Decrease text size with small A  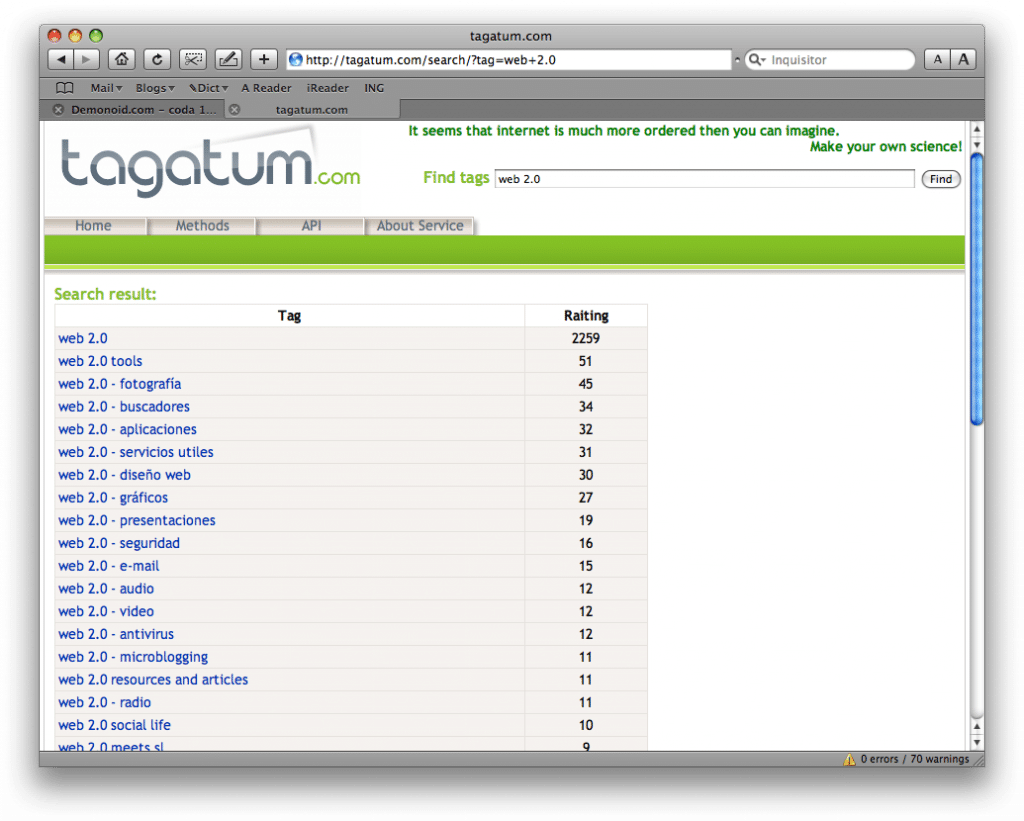pyautogui.click(x=938, y=59)
